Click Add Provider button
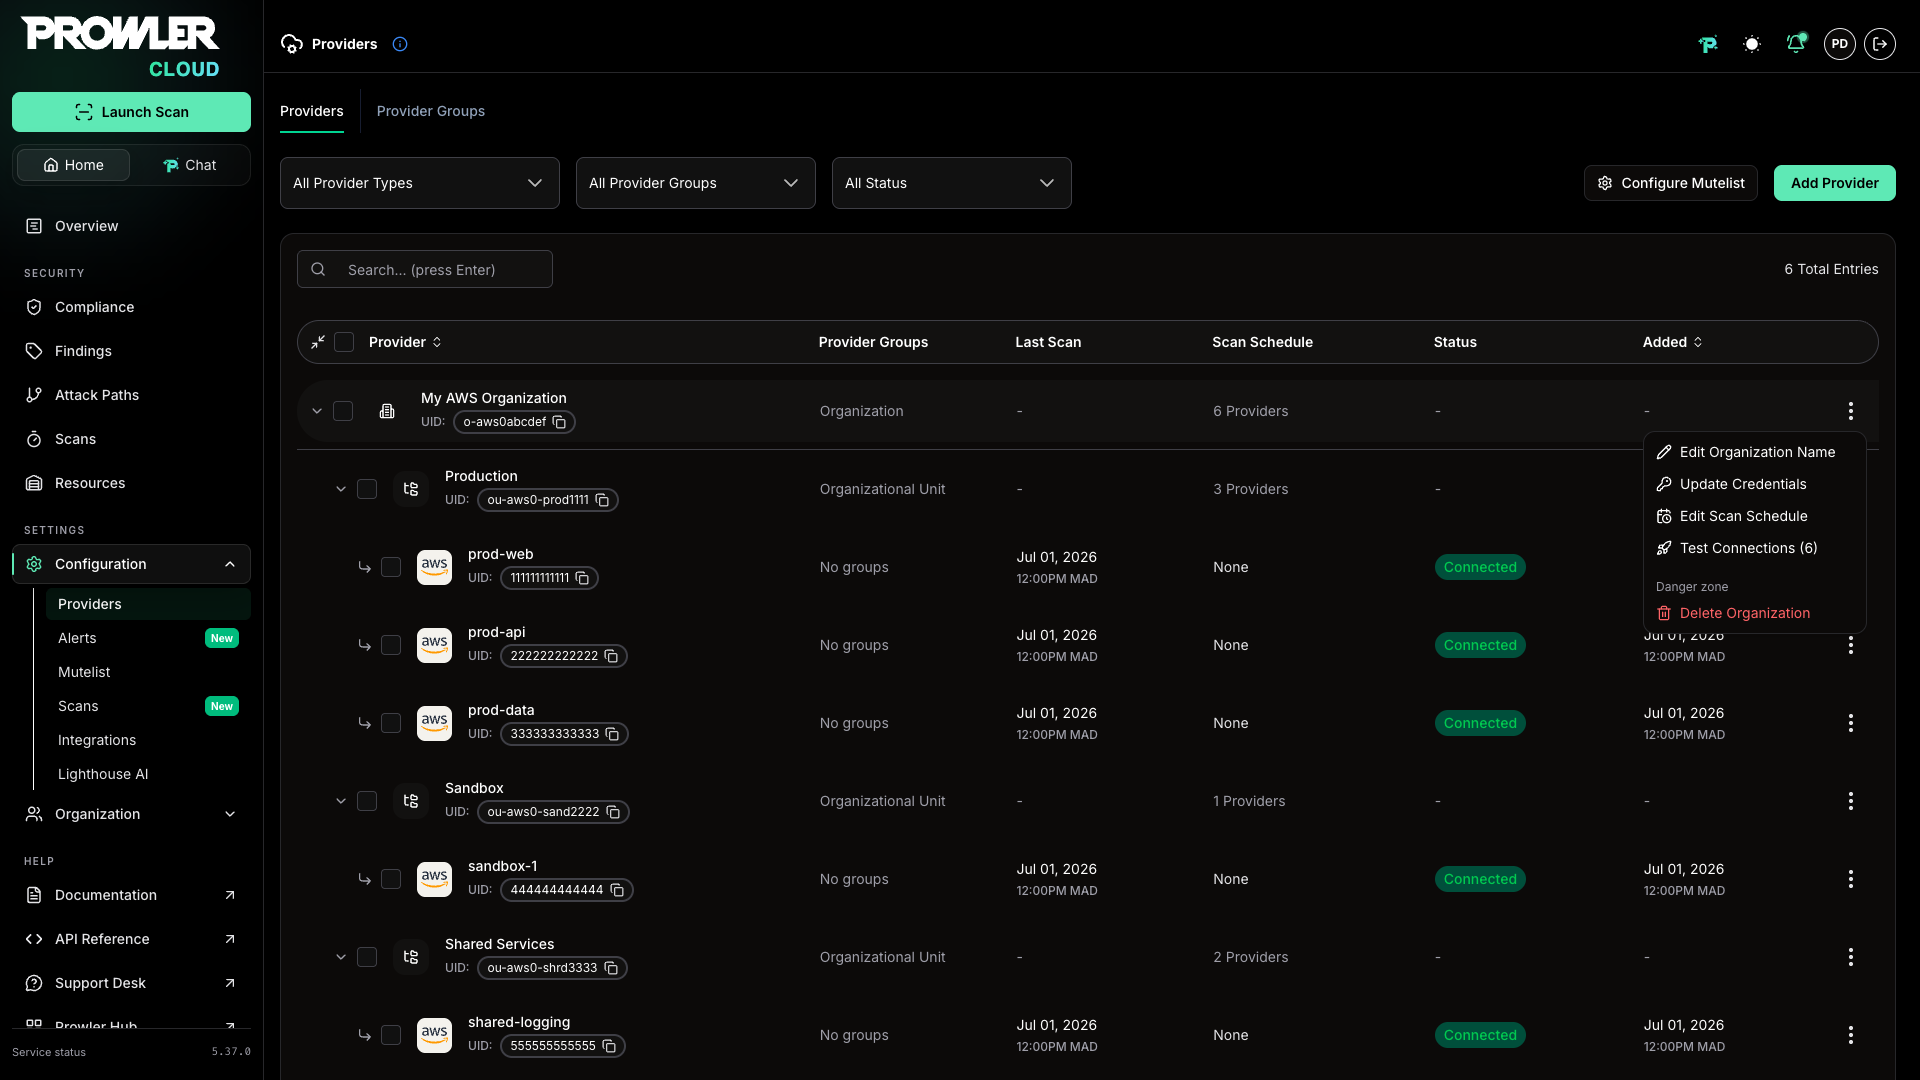This screenshot has width=1920, height=1080. point(1835,183)
